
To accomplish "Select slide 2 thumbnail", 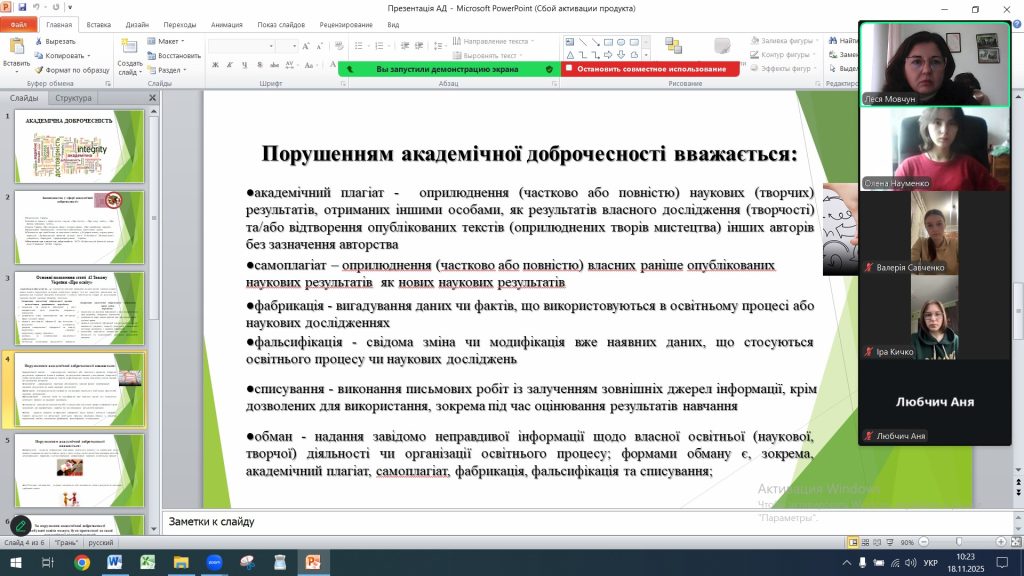I will pos(80,227).
